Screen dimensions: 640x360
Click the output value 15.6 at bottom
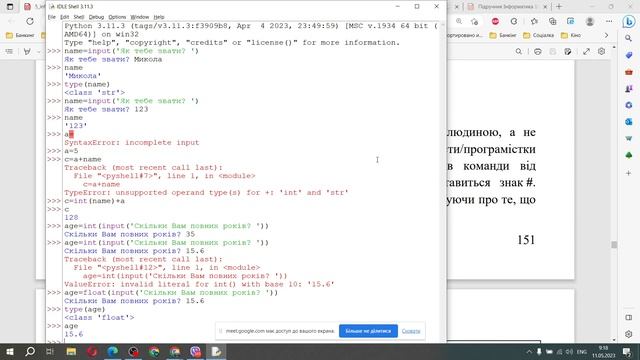click(73, 334)
